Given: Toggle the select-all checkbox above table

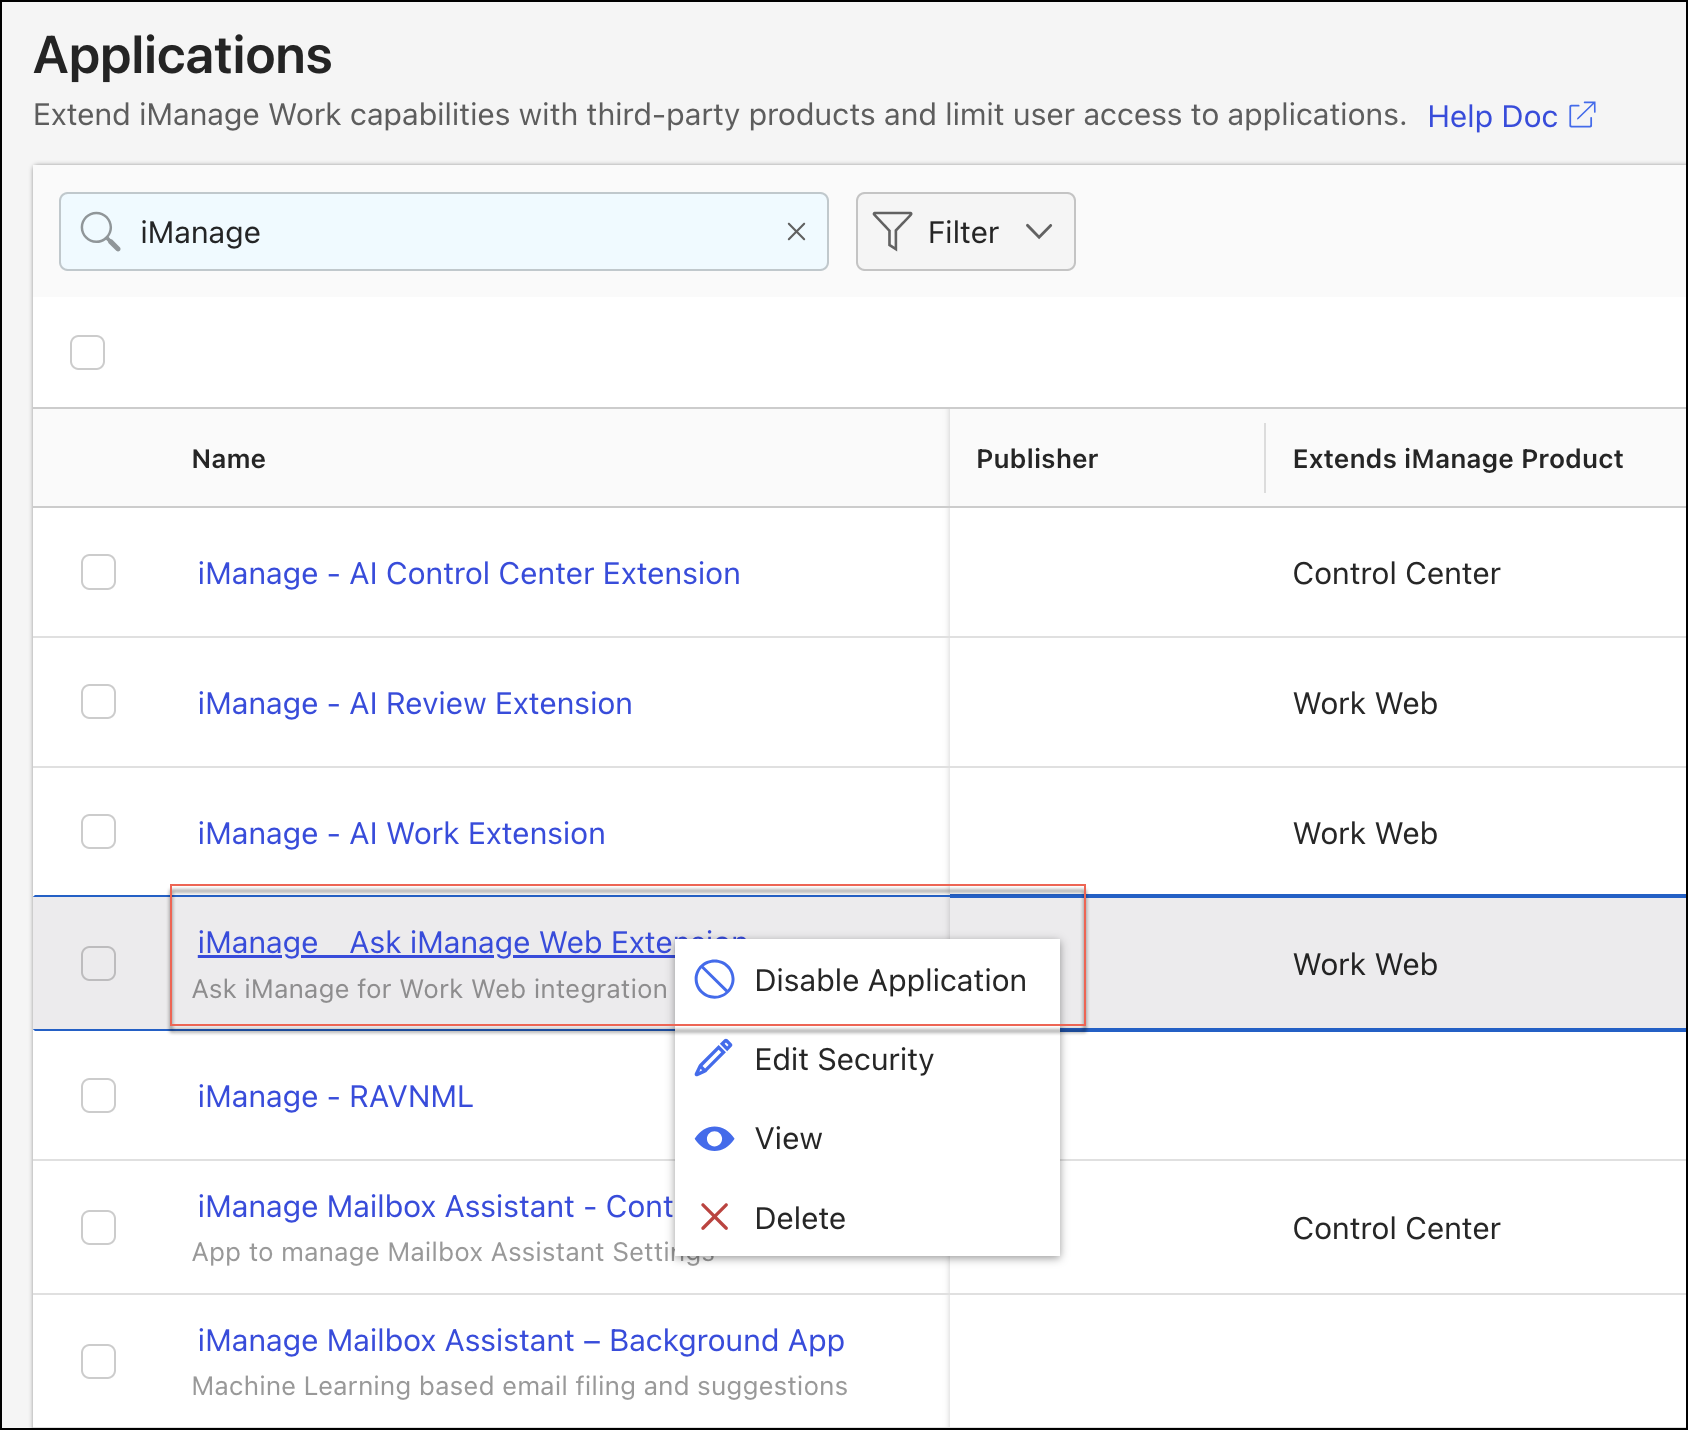Looking at the screenshot, I should [88, 352].
